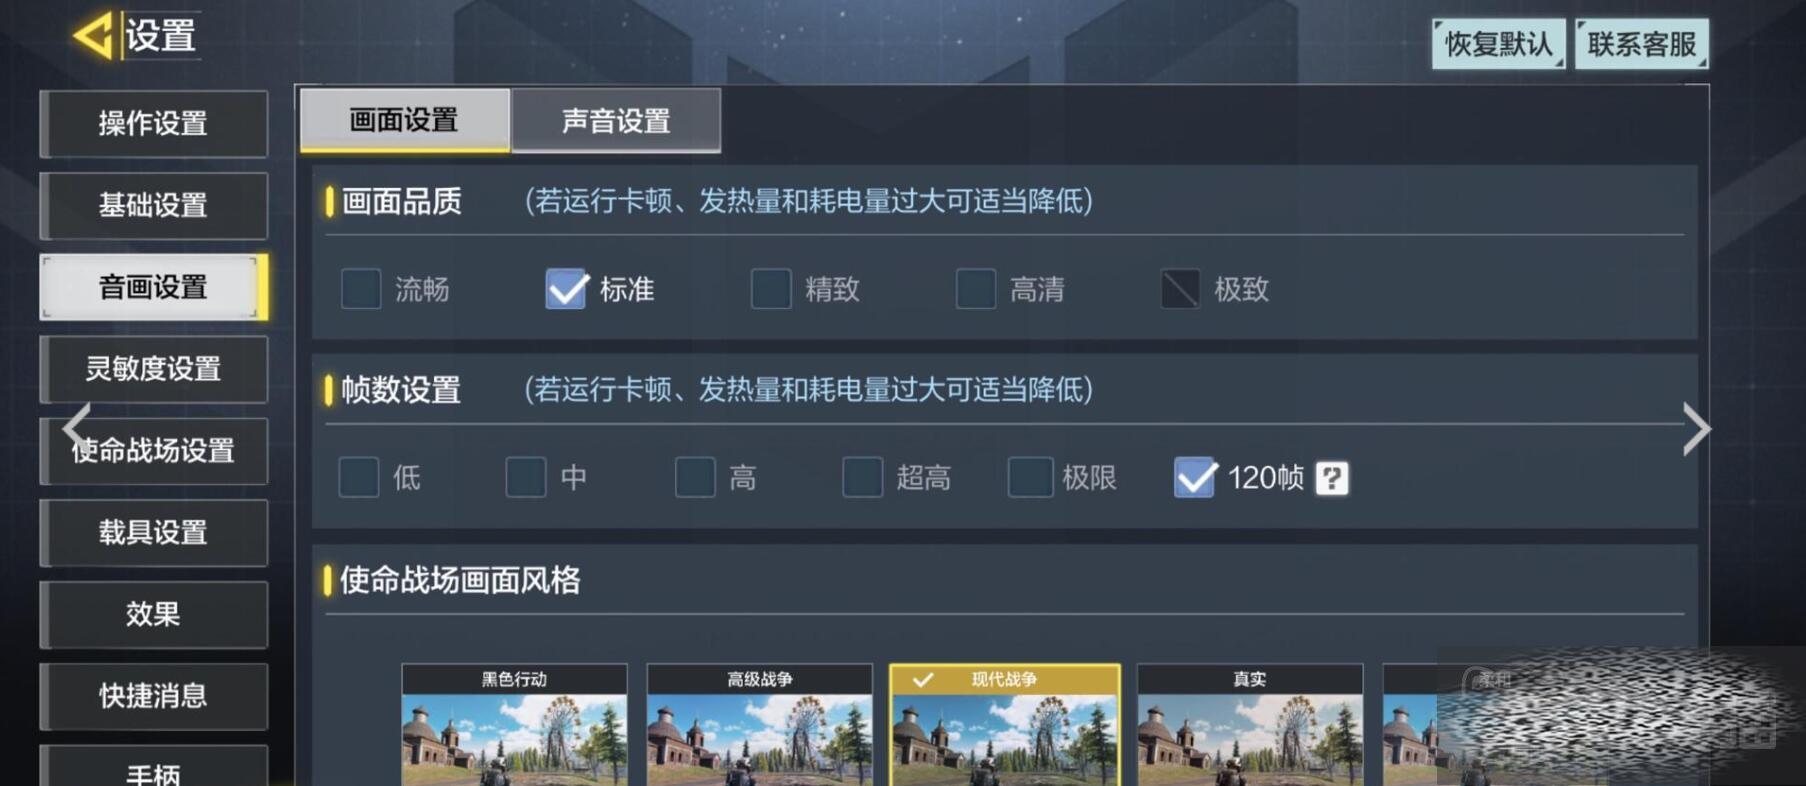Screen dimensions: 1806x786
Task: Open 灵敏度设置 in the sidebar
Action: tap(154, 369)
